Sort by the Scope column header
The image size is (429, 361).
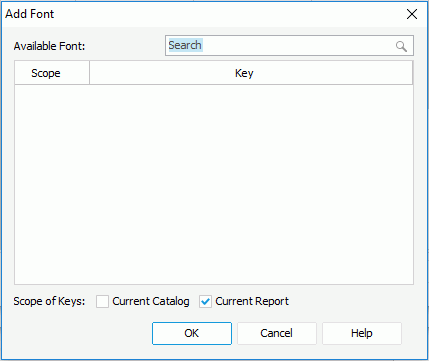coord(52,73)
